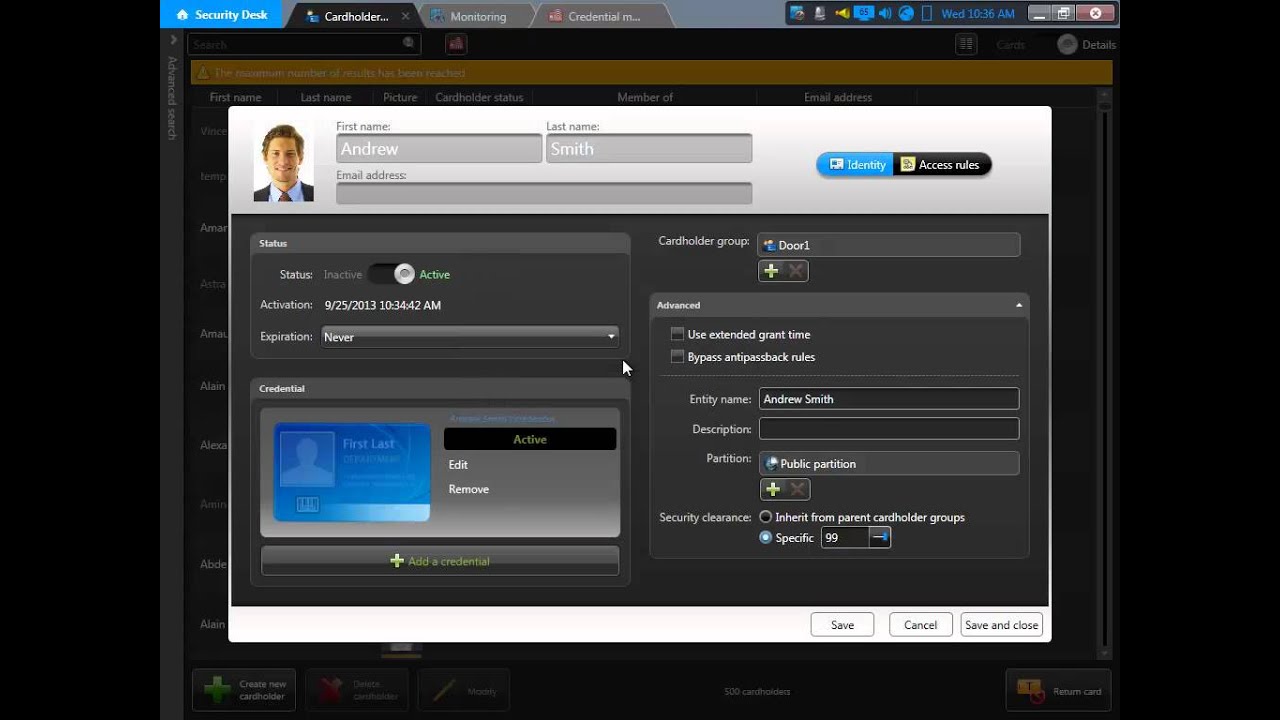Close the Cardholder tab with its X
Image resolution: width=1280 pixels, height=720 pixels.
405,16
